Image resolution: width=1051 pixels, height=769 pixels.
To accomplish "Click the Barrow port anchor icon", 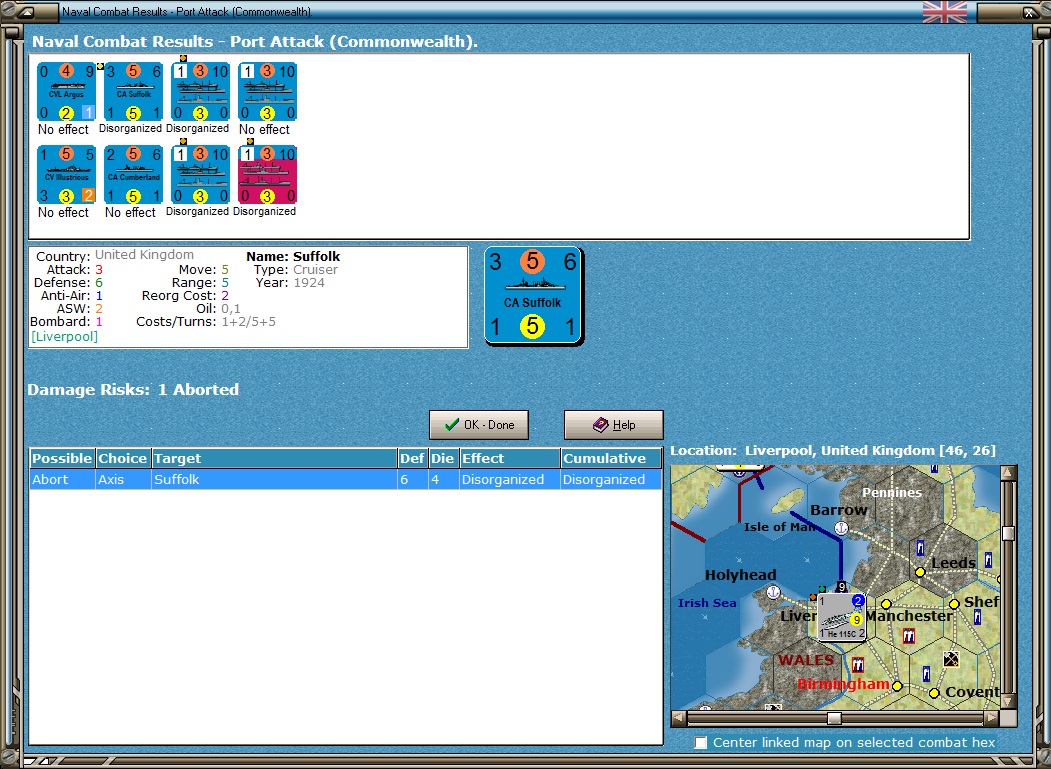I will click(x=841, y=528).
